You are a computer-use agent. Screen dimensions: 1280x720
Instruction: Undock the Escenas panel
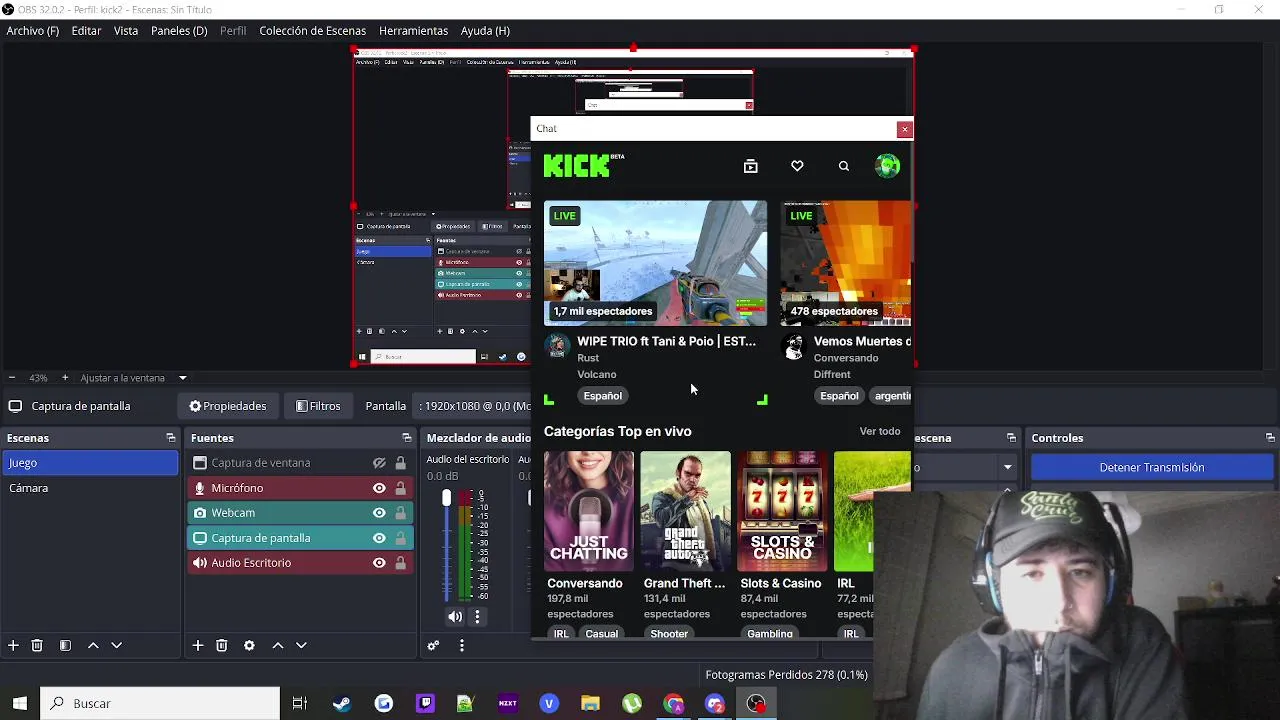tap(171, 438)
